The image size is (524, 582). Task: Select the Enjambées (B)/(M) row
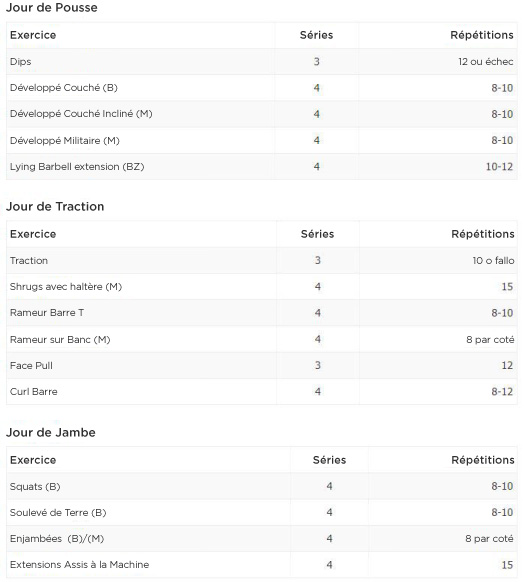(262, 539)
